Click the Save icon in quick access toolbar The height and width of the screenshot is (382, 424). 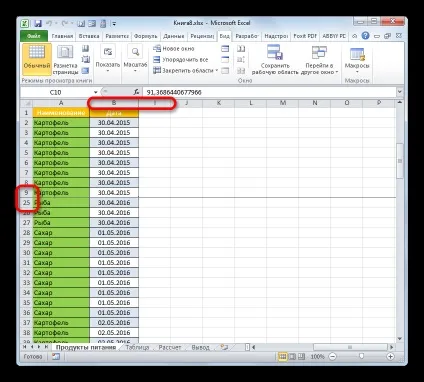point(38,23)
